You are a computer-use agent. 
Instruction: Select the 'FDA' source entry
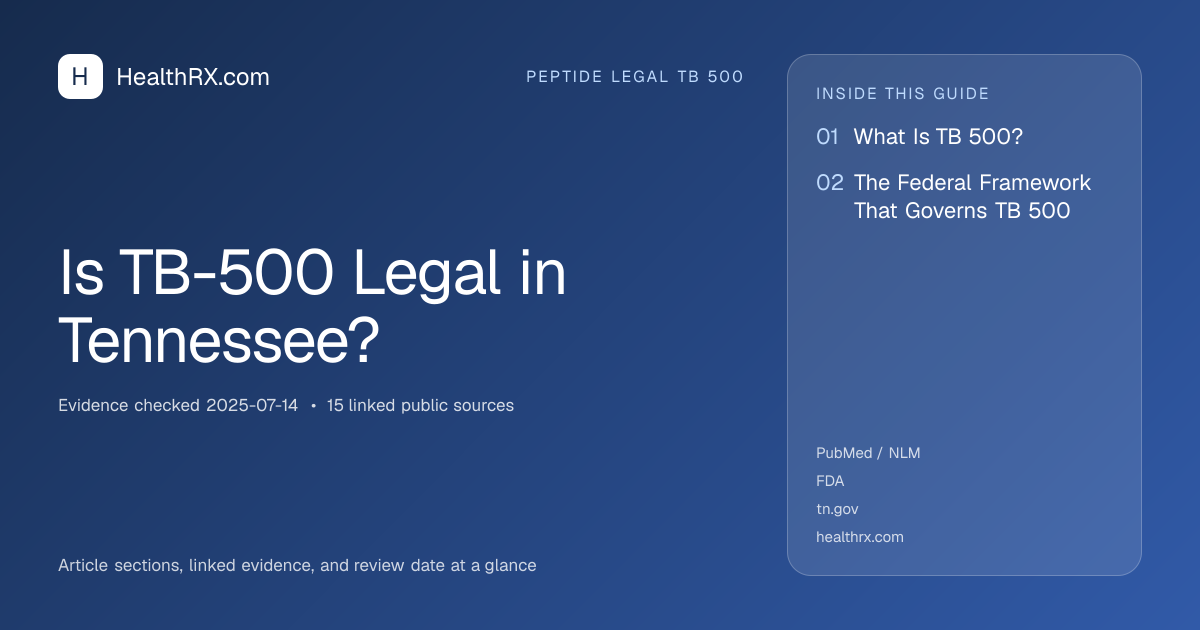830,481
